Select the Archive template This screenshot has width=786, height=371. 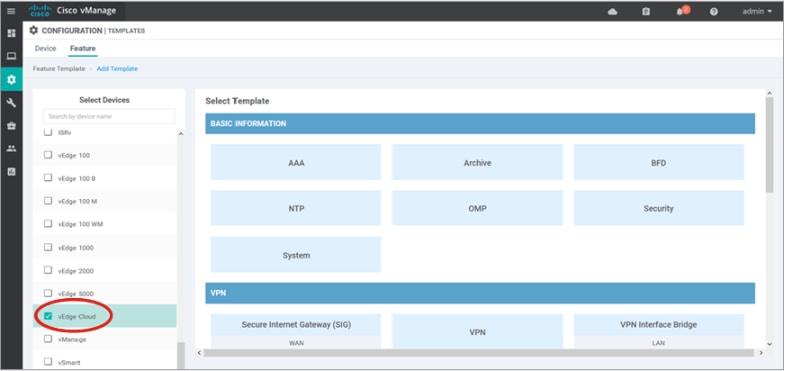(477, 162)
